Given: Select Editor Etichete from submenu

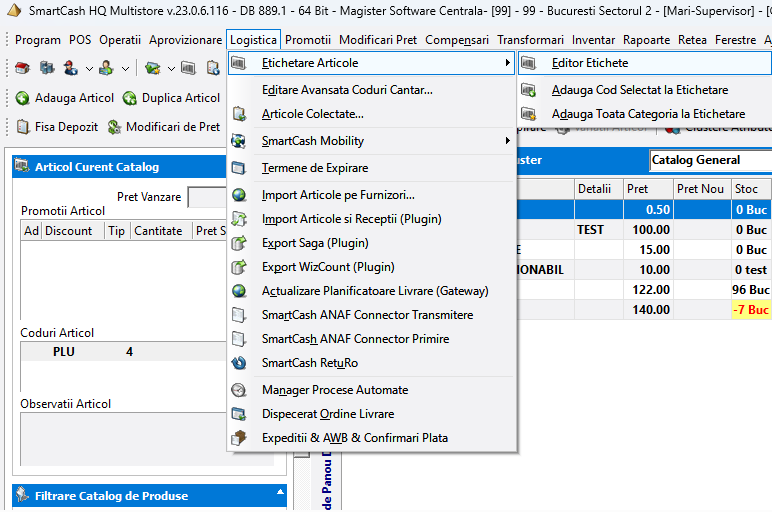Looking at the screenshot, I should 645,63.
